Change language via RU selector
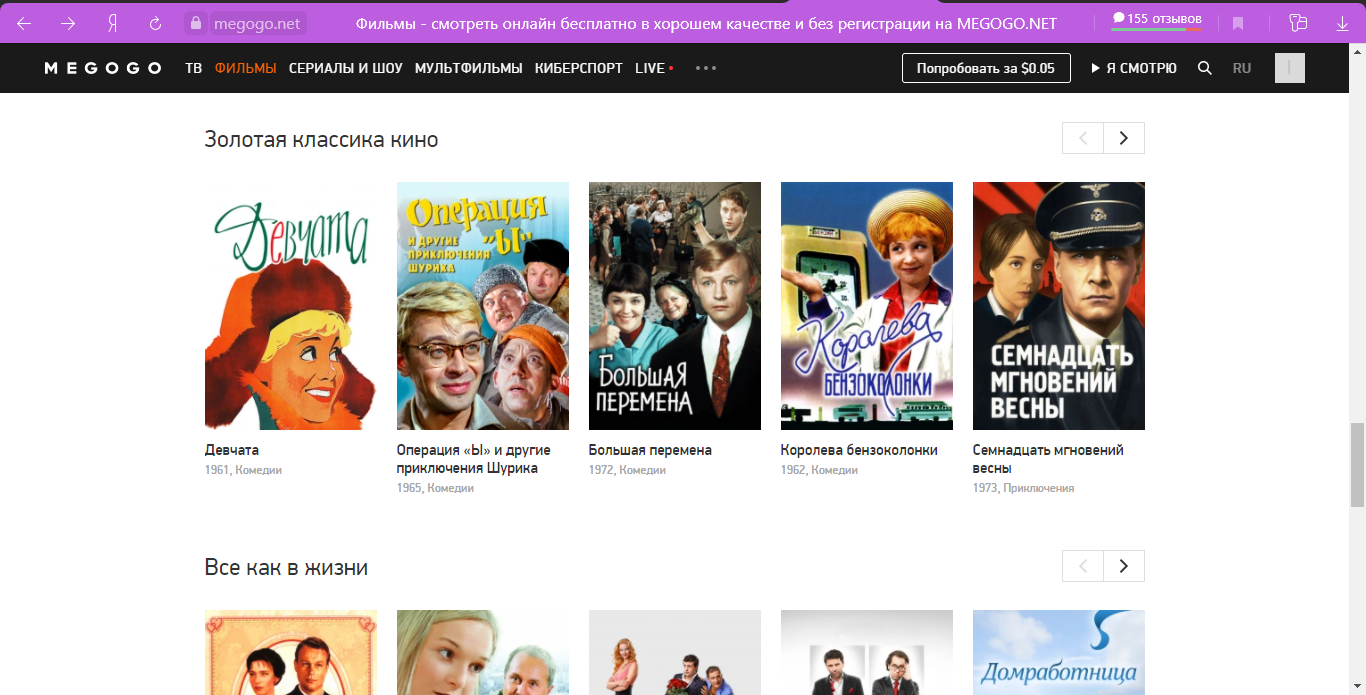Viewport: 1366px width, 695px height. tap(1242, 68)
